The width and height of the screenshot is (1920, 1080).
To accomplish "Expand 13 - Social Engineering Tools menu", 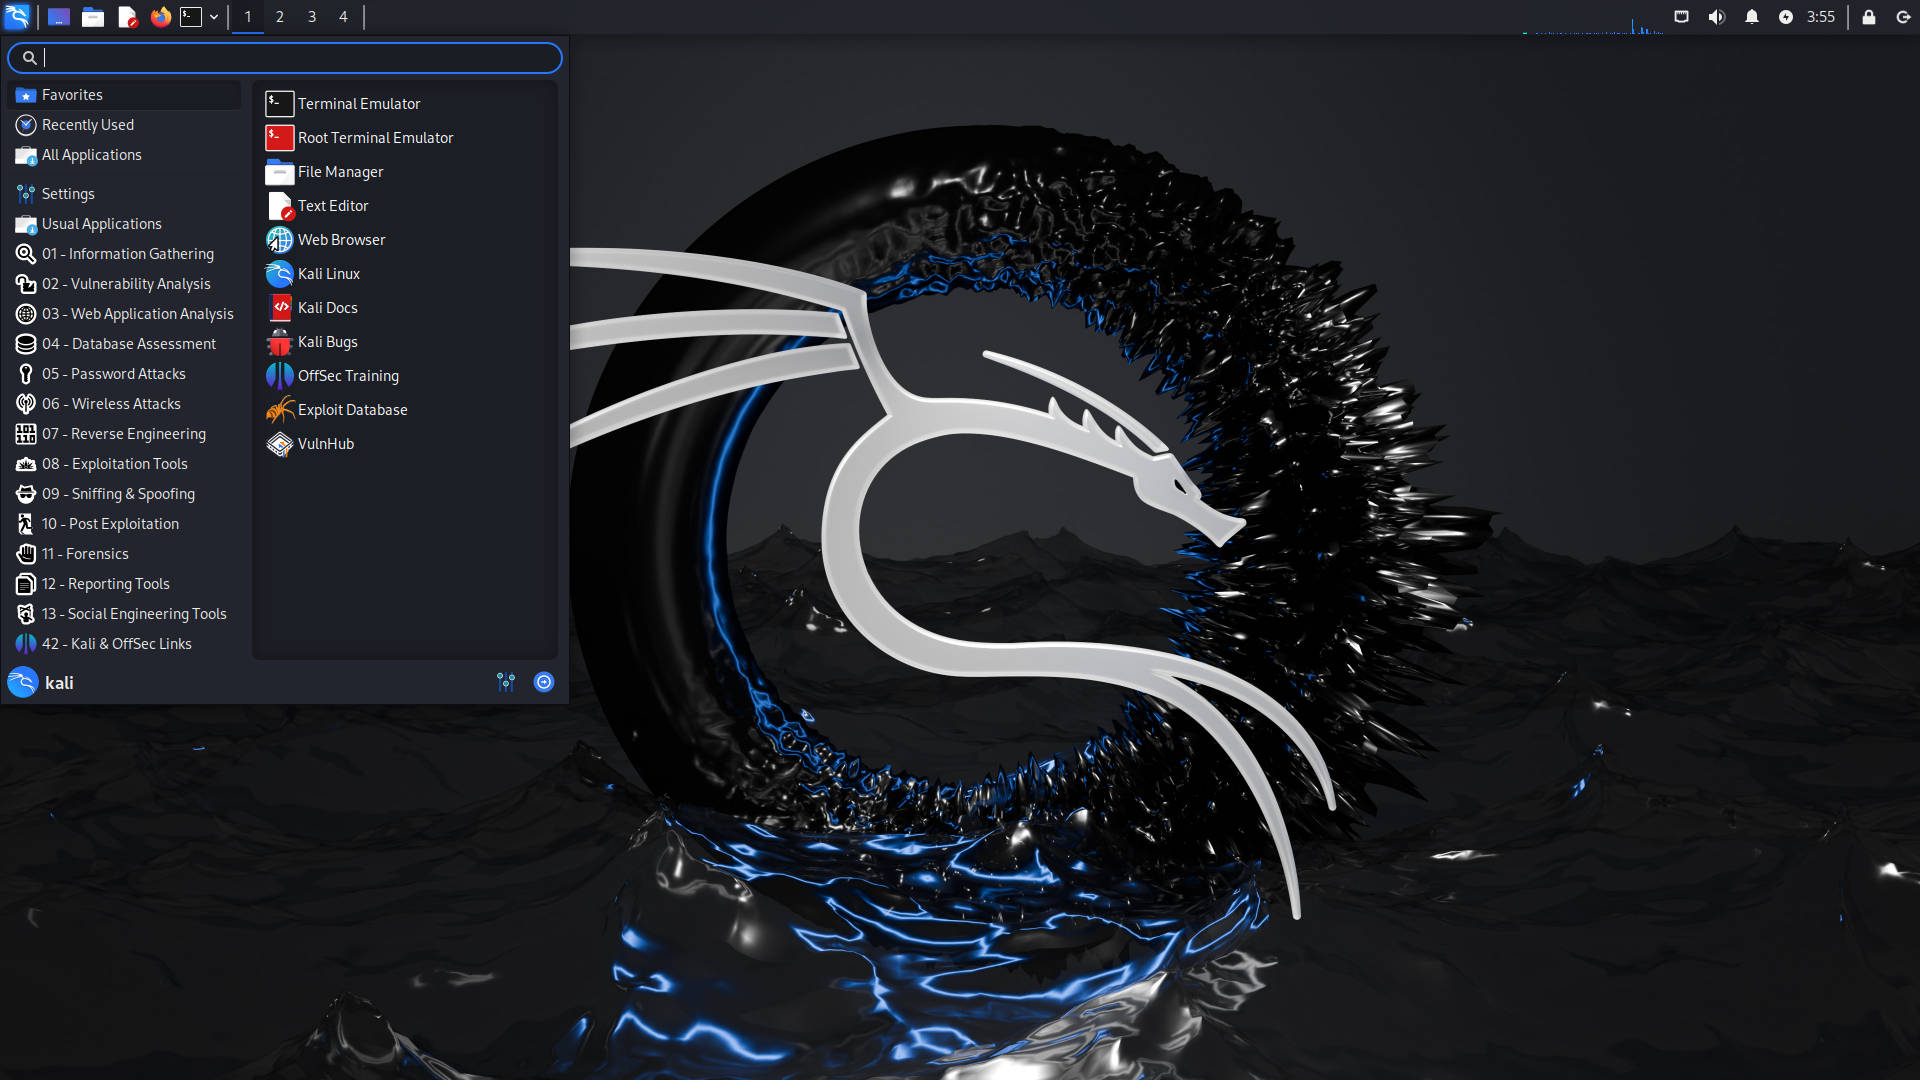I will pyautogui.click(x=133, y=613).
